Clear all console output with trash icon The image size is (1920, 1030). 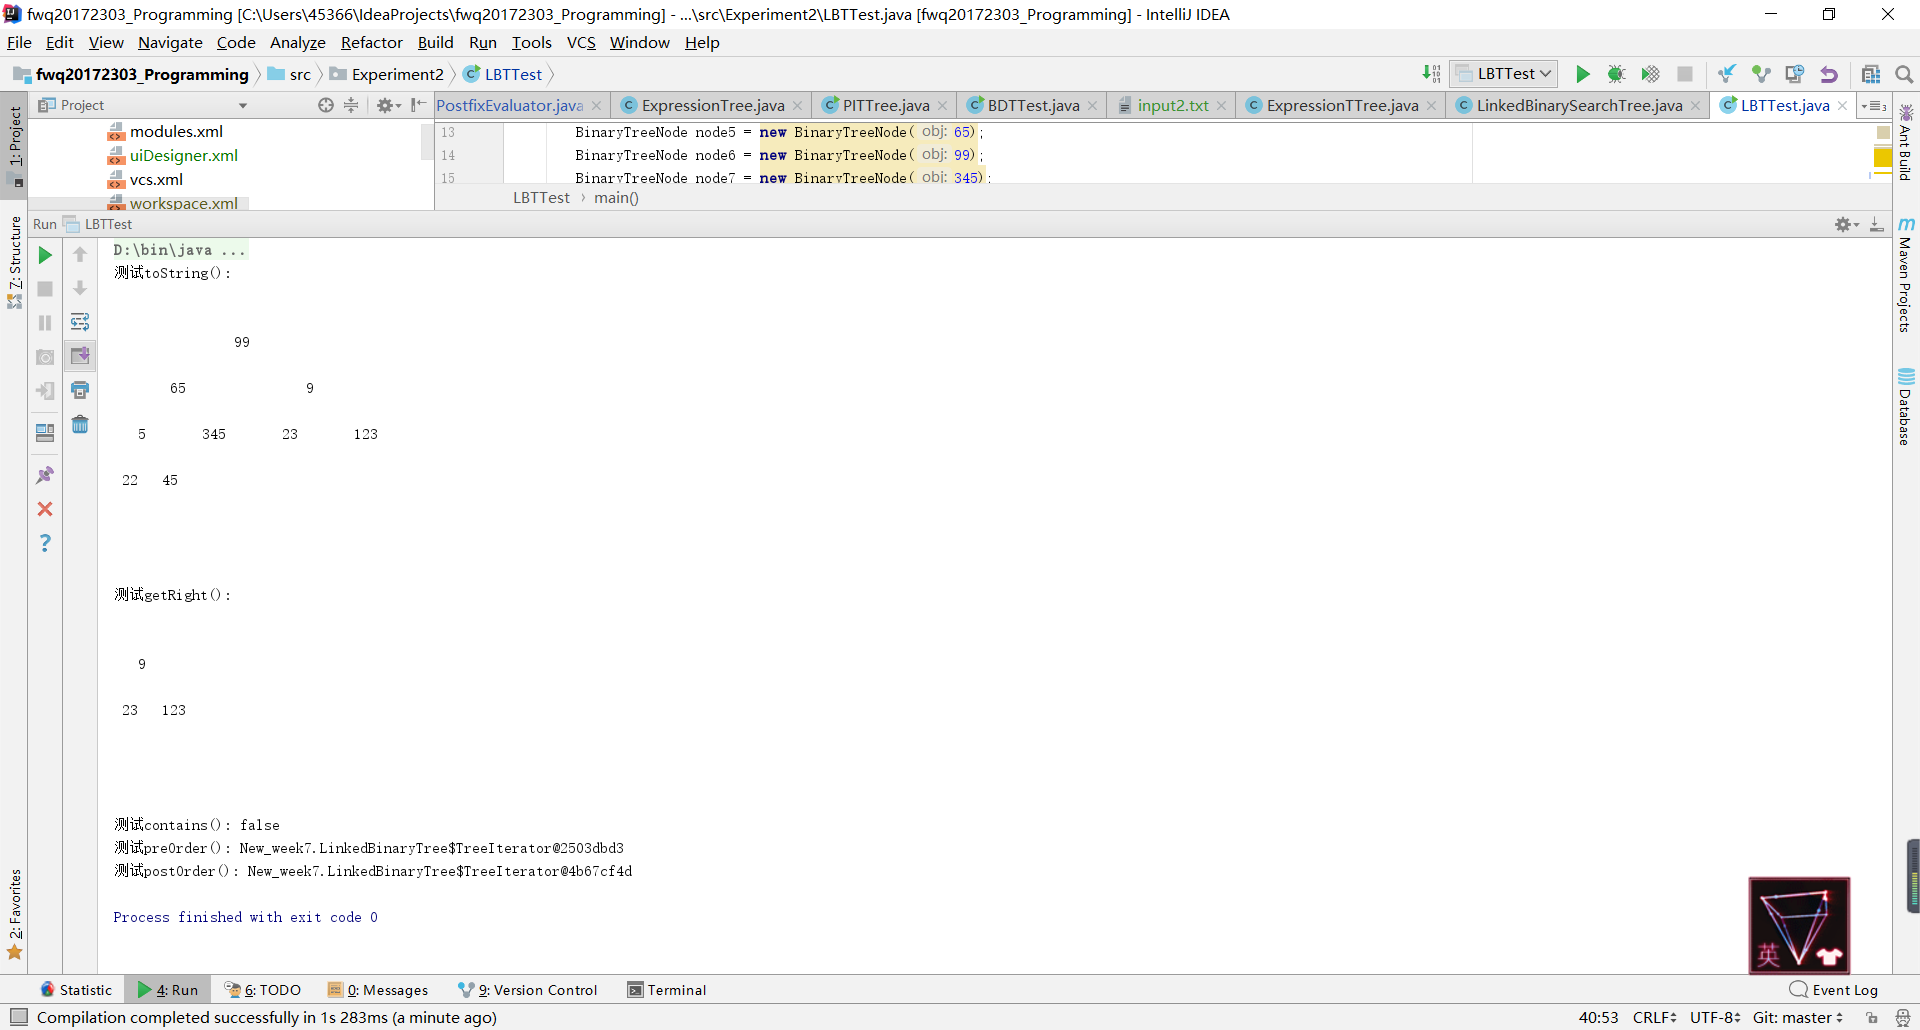(x=80, y=425)
